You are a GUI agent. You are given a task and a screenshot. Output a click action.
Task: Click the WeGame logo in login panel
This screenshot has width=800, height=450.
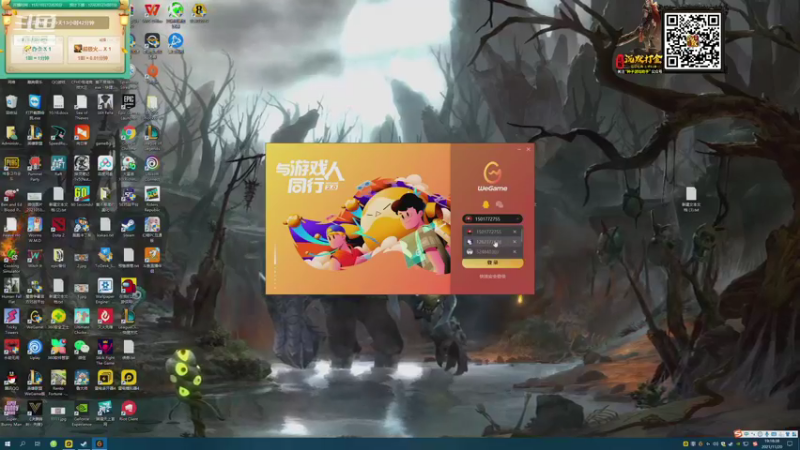492,176
